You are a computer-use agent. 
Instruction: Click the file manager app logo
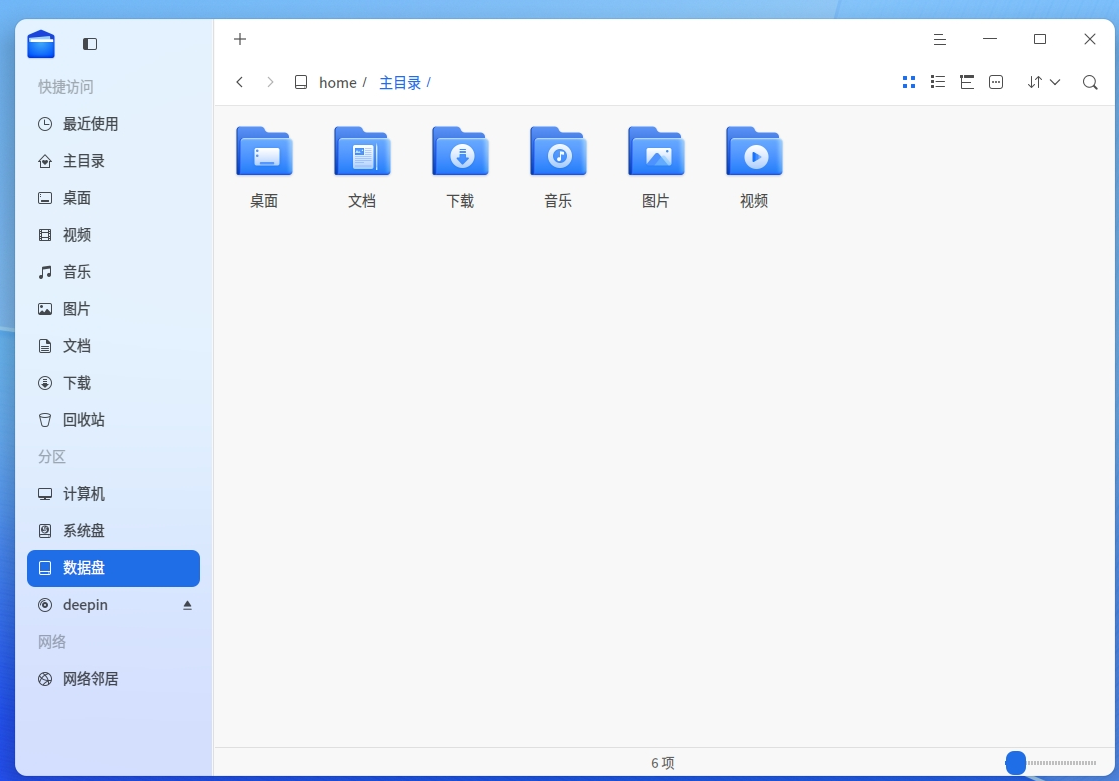pos(41,44)
